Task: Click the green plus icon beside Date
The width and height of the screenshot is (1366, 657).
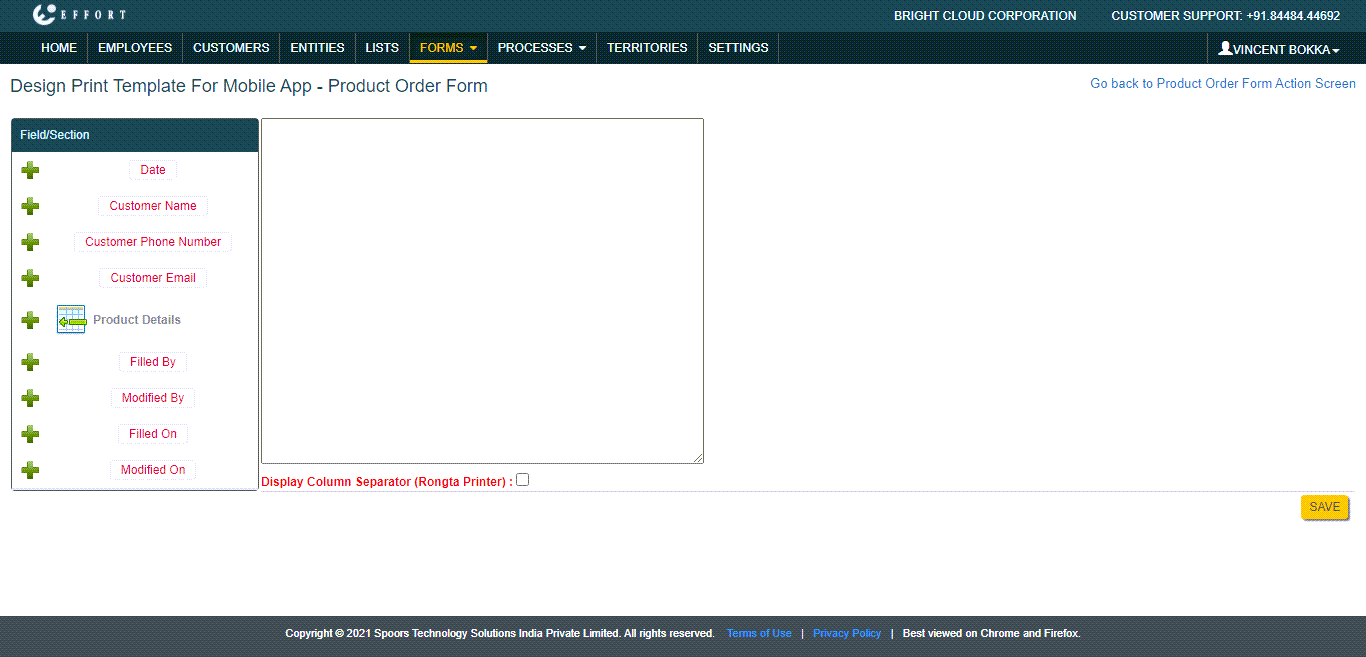Action: (x=30, y=170)
